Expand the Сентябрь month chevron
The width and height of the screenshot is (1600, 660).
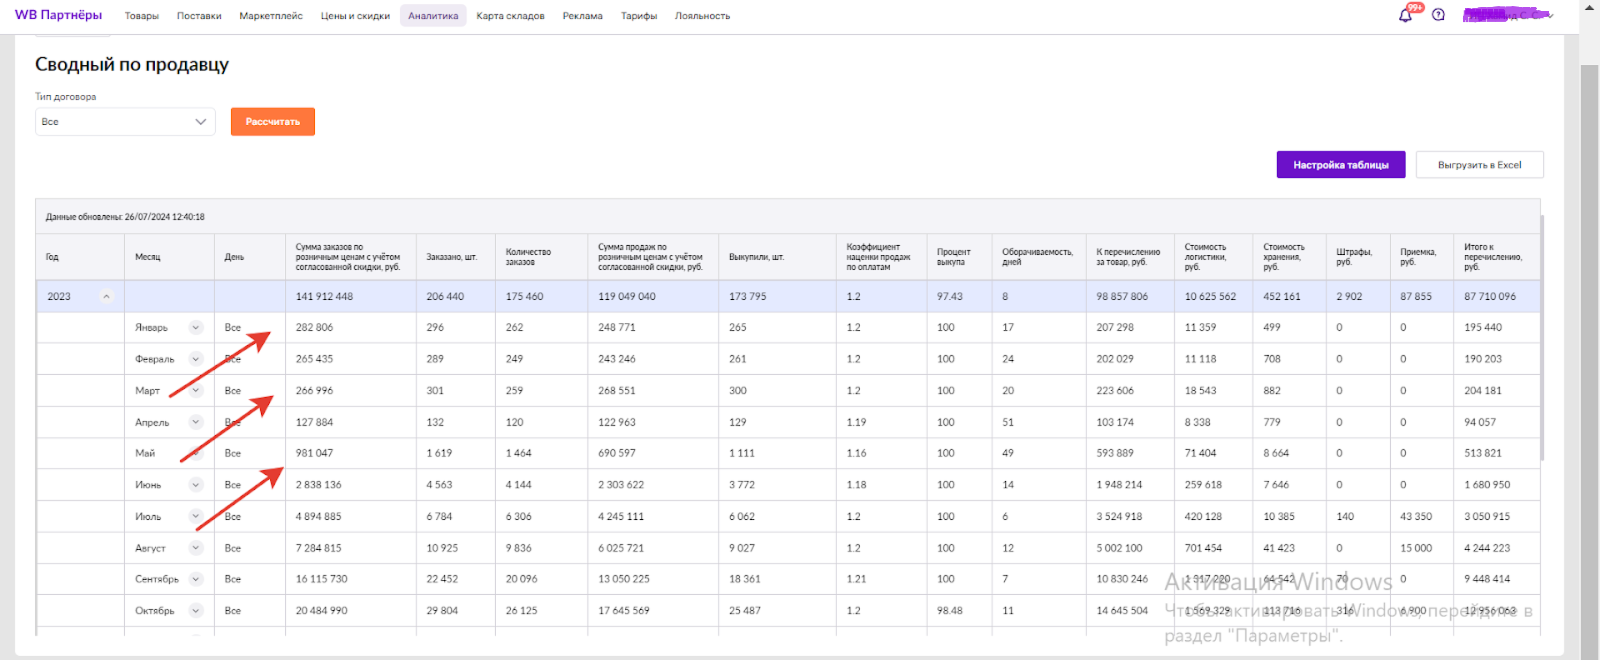(x=196, y=579)
